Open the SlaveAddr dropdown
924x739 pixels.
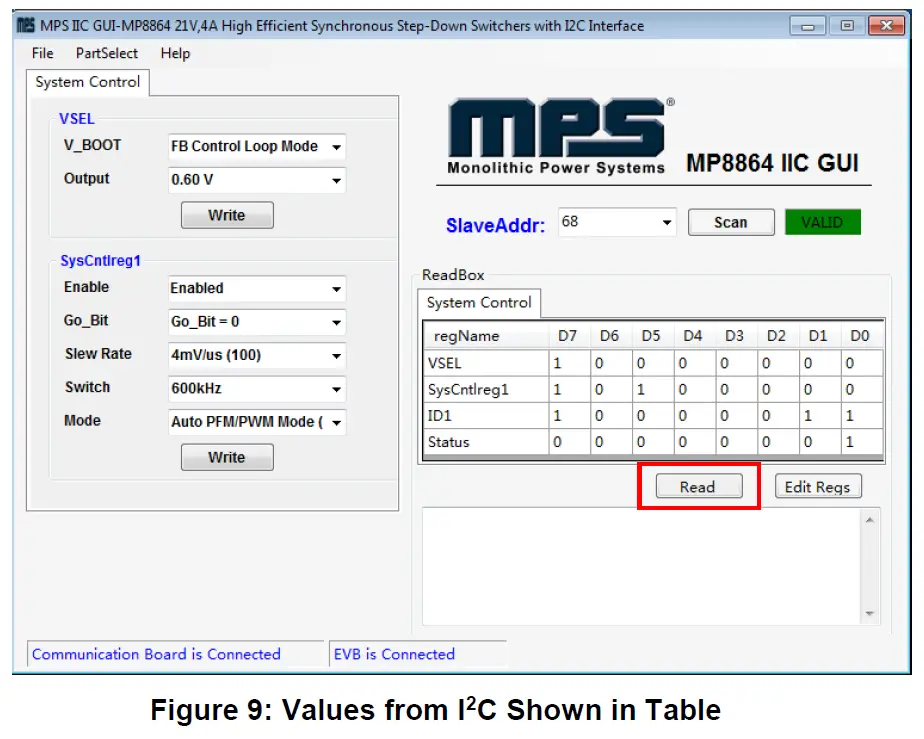617,222
